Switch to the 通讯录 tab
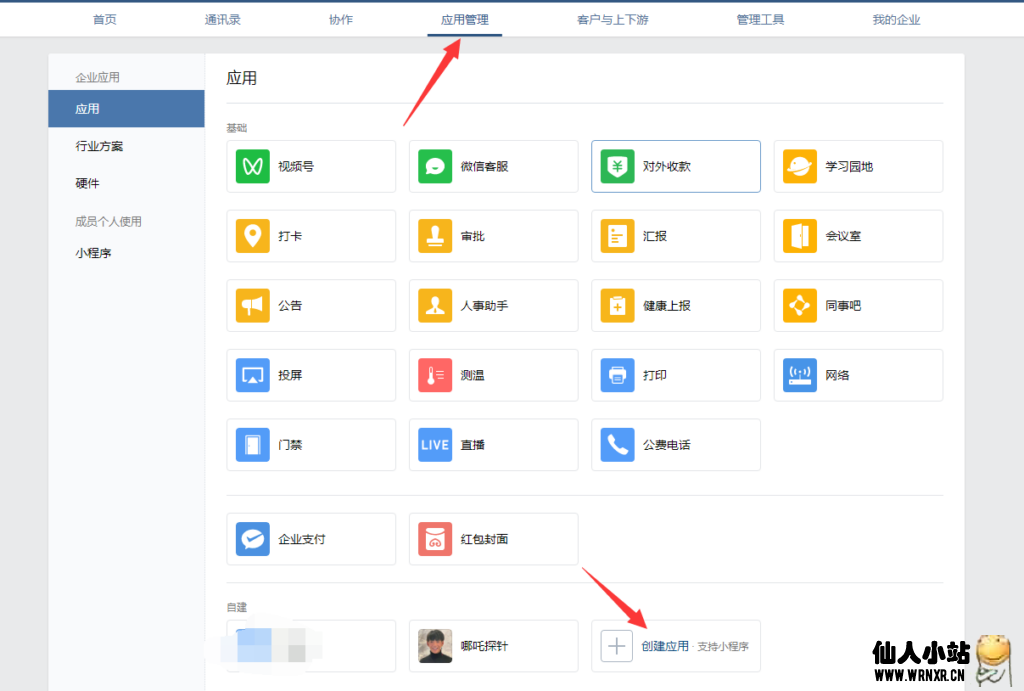The width and height of the screenshot is (1024, 691). (222, 20)
